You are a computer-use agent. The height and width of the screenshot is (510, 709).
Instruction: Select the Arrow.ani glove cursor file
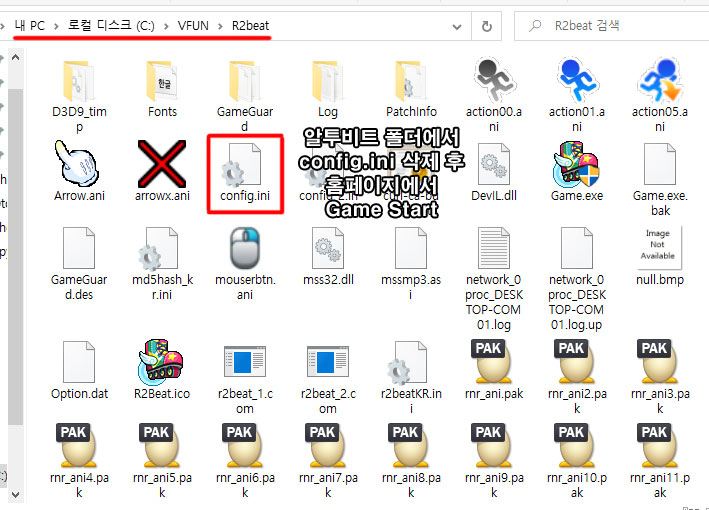pyautogui.click(x=79, y=172)
